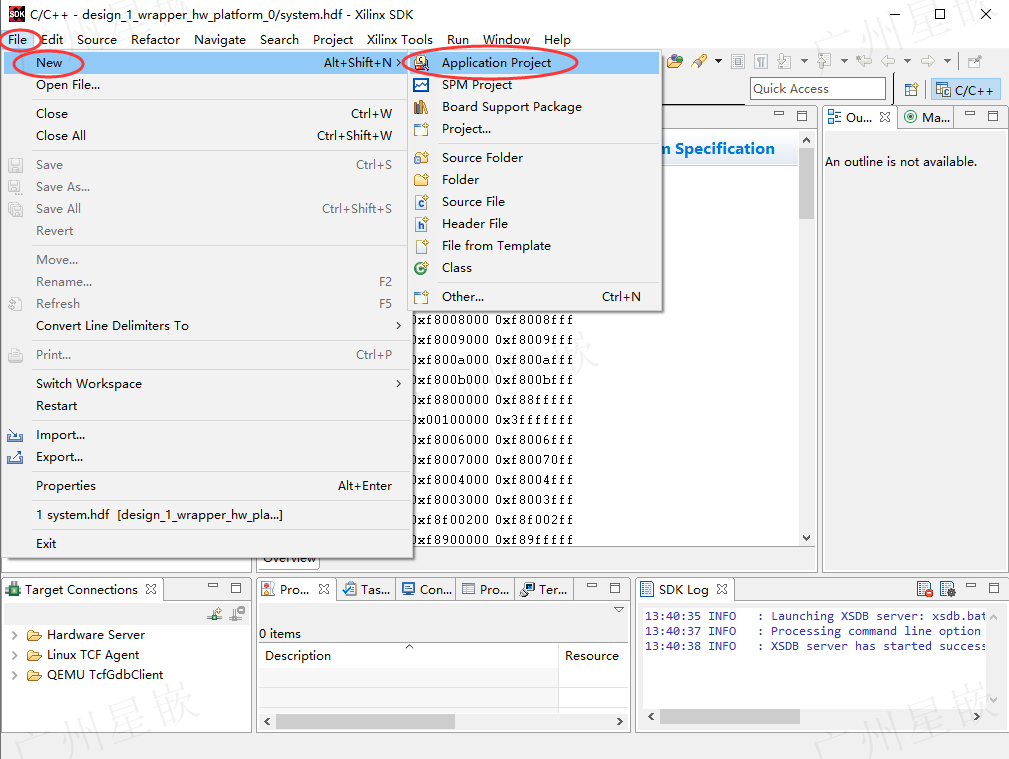Viewport: 1009px width, 759px height.
Task: Expand the QEMU TcfGdbClient node
Action: click(15, 675)
